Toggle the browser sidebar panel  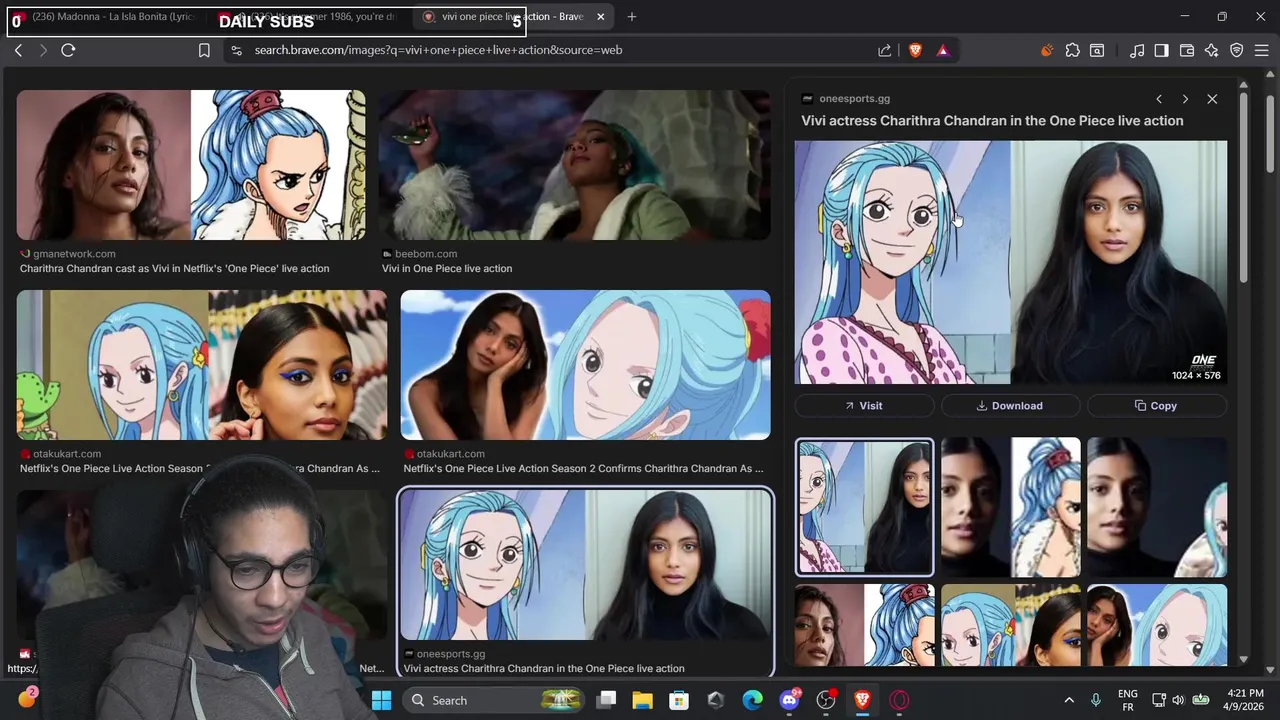[1161, 50]
